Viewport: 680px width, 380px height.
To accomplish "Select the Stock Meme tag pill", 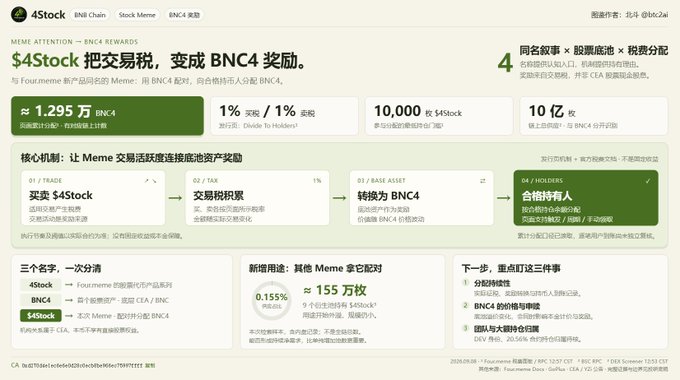I will pos(137,15).
